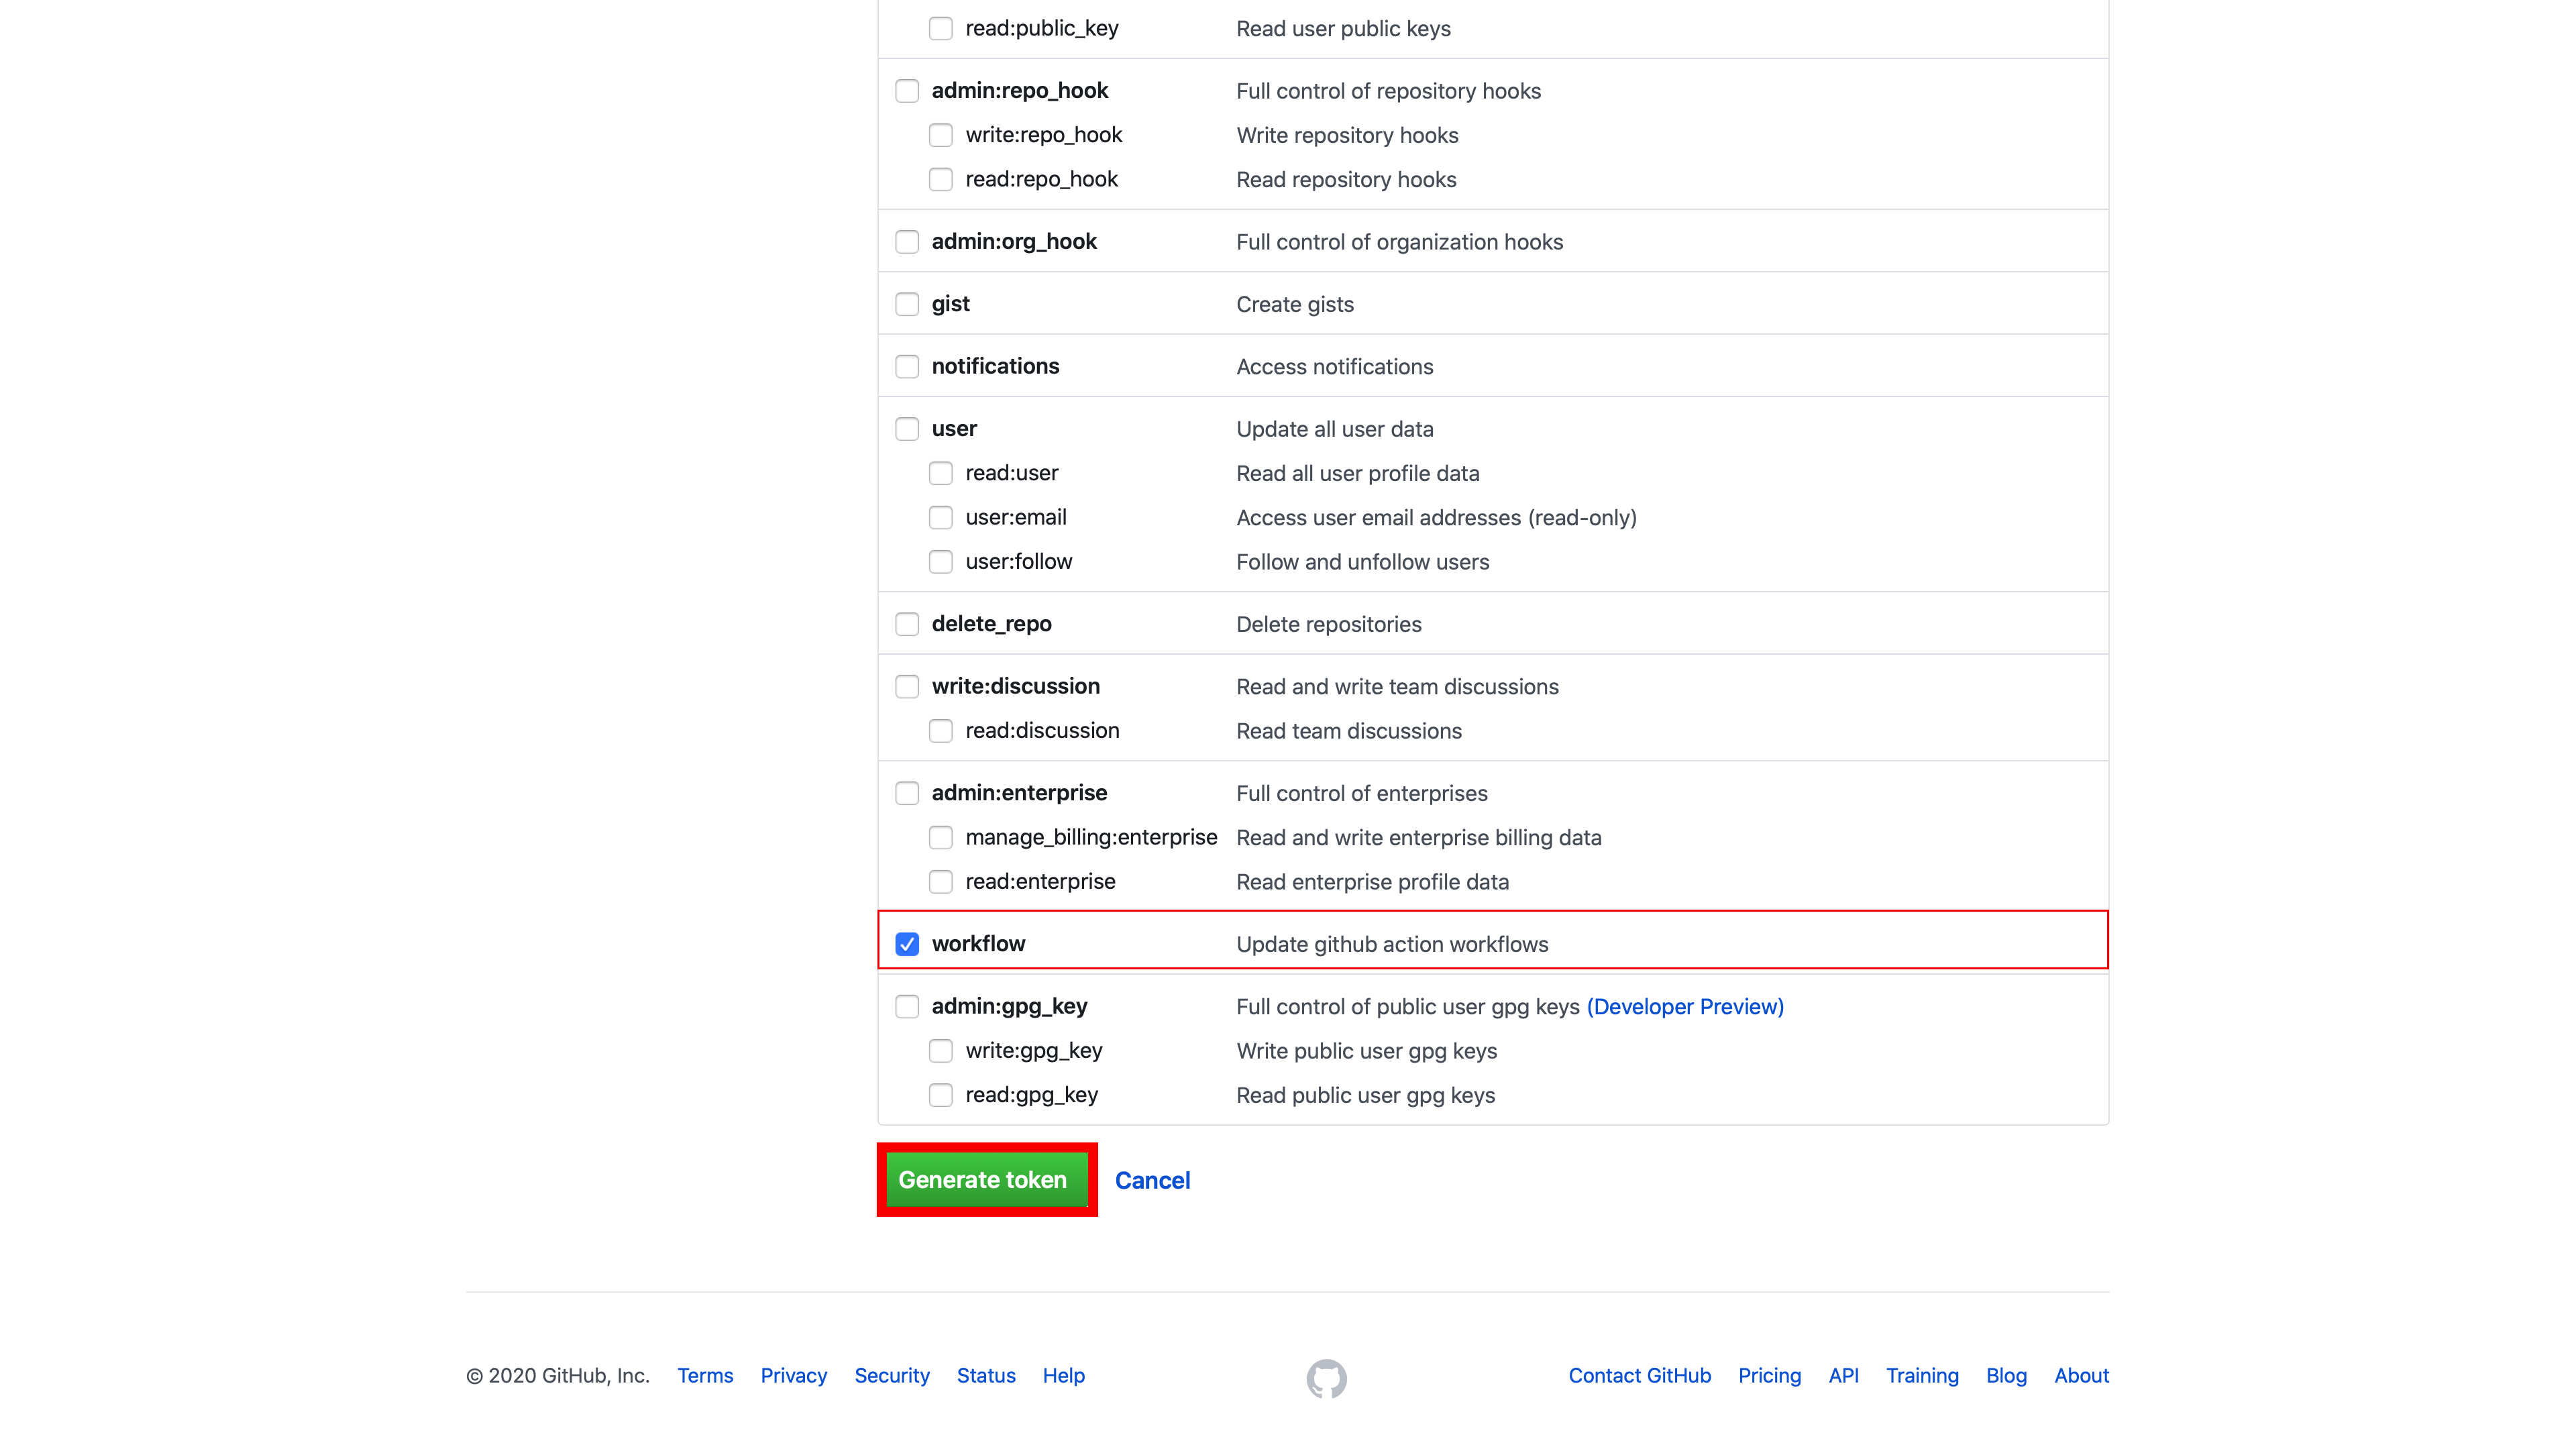Open the Terms footer link

[x=705, y=1376]
